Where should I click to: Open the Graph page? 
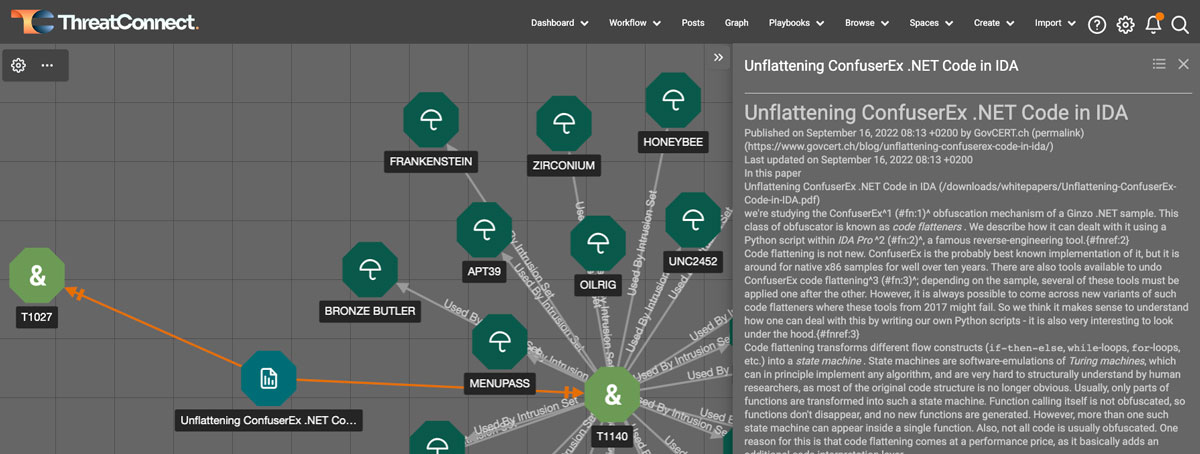(x=736, y=23)
